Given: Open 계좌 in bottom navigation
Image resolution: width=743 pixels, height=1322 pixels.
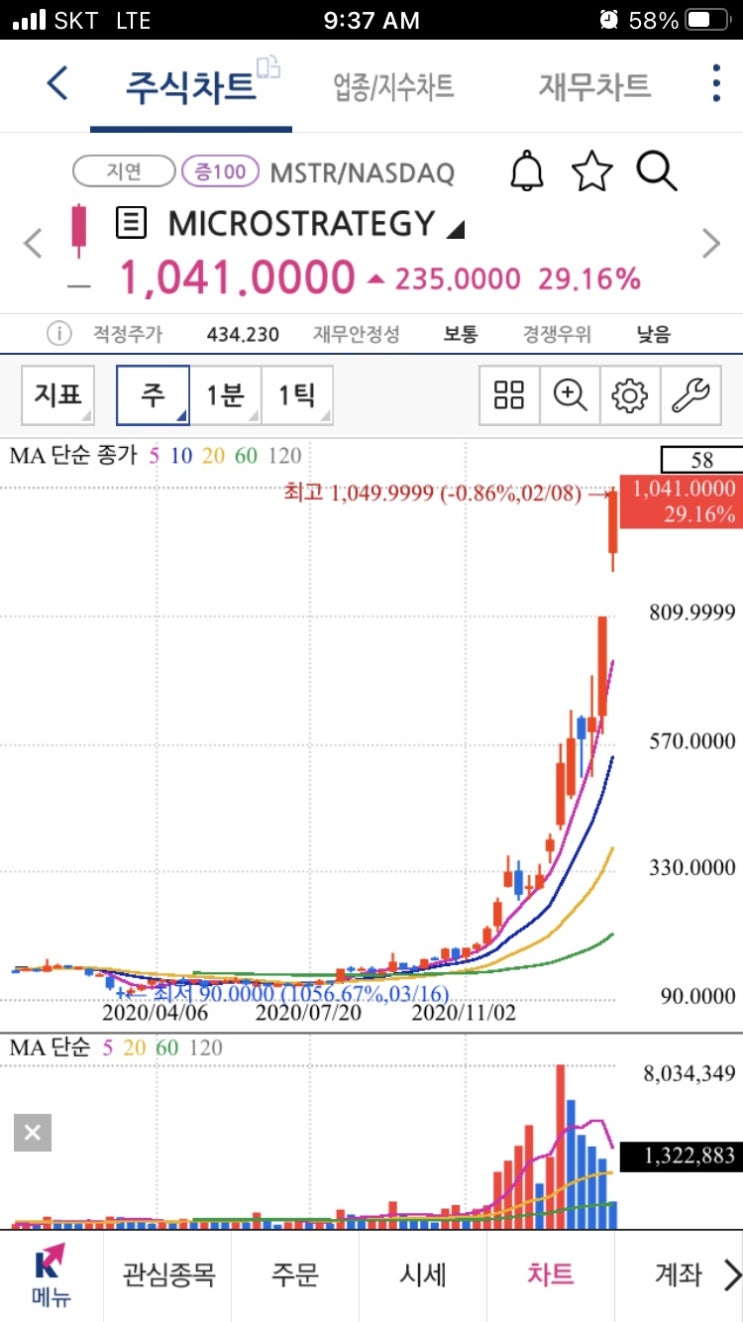Looking at the screenshot, I should tap(678, 1276).
